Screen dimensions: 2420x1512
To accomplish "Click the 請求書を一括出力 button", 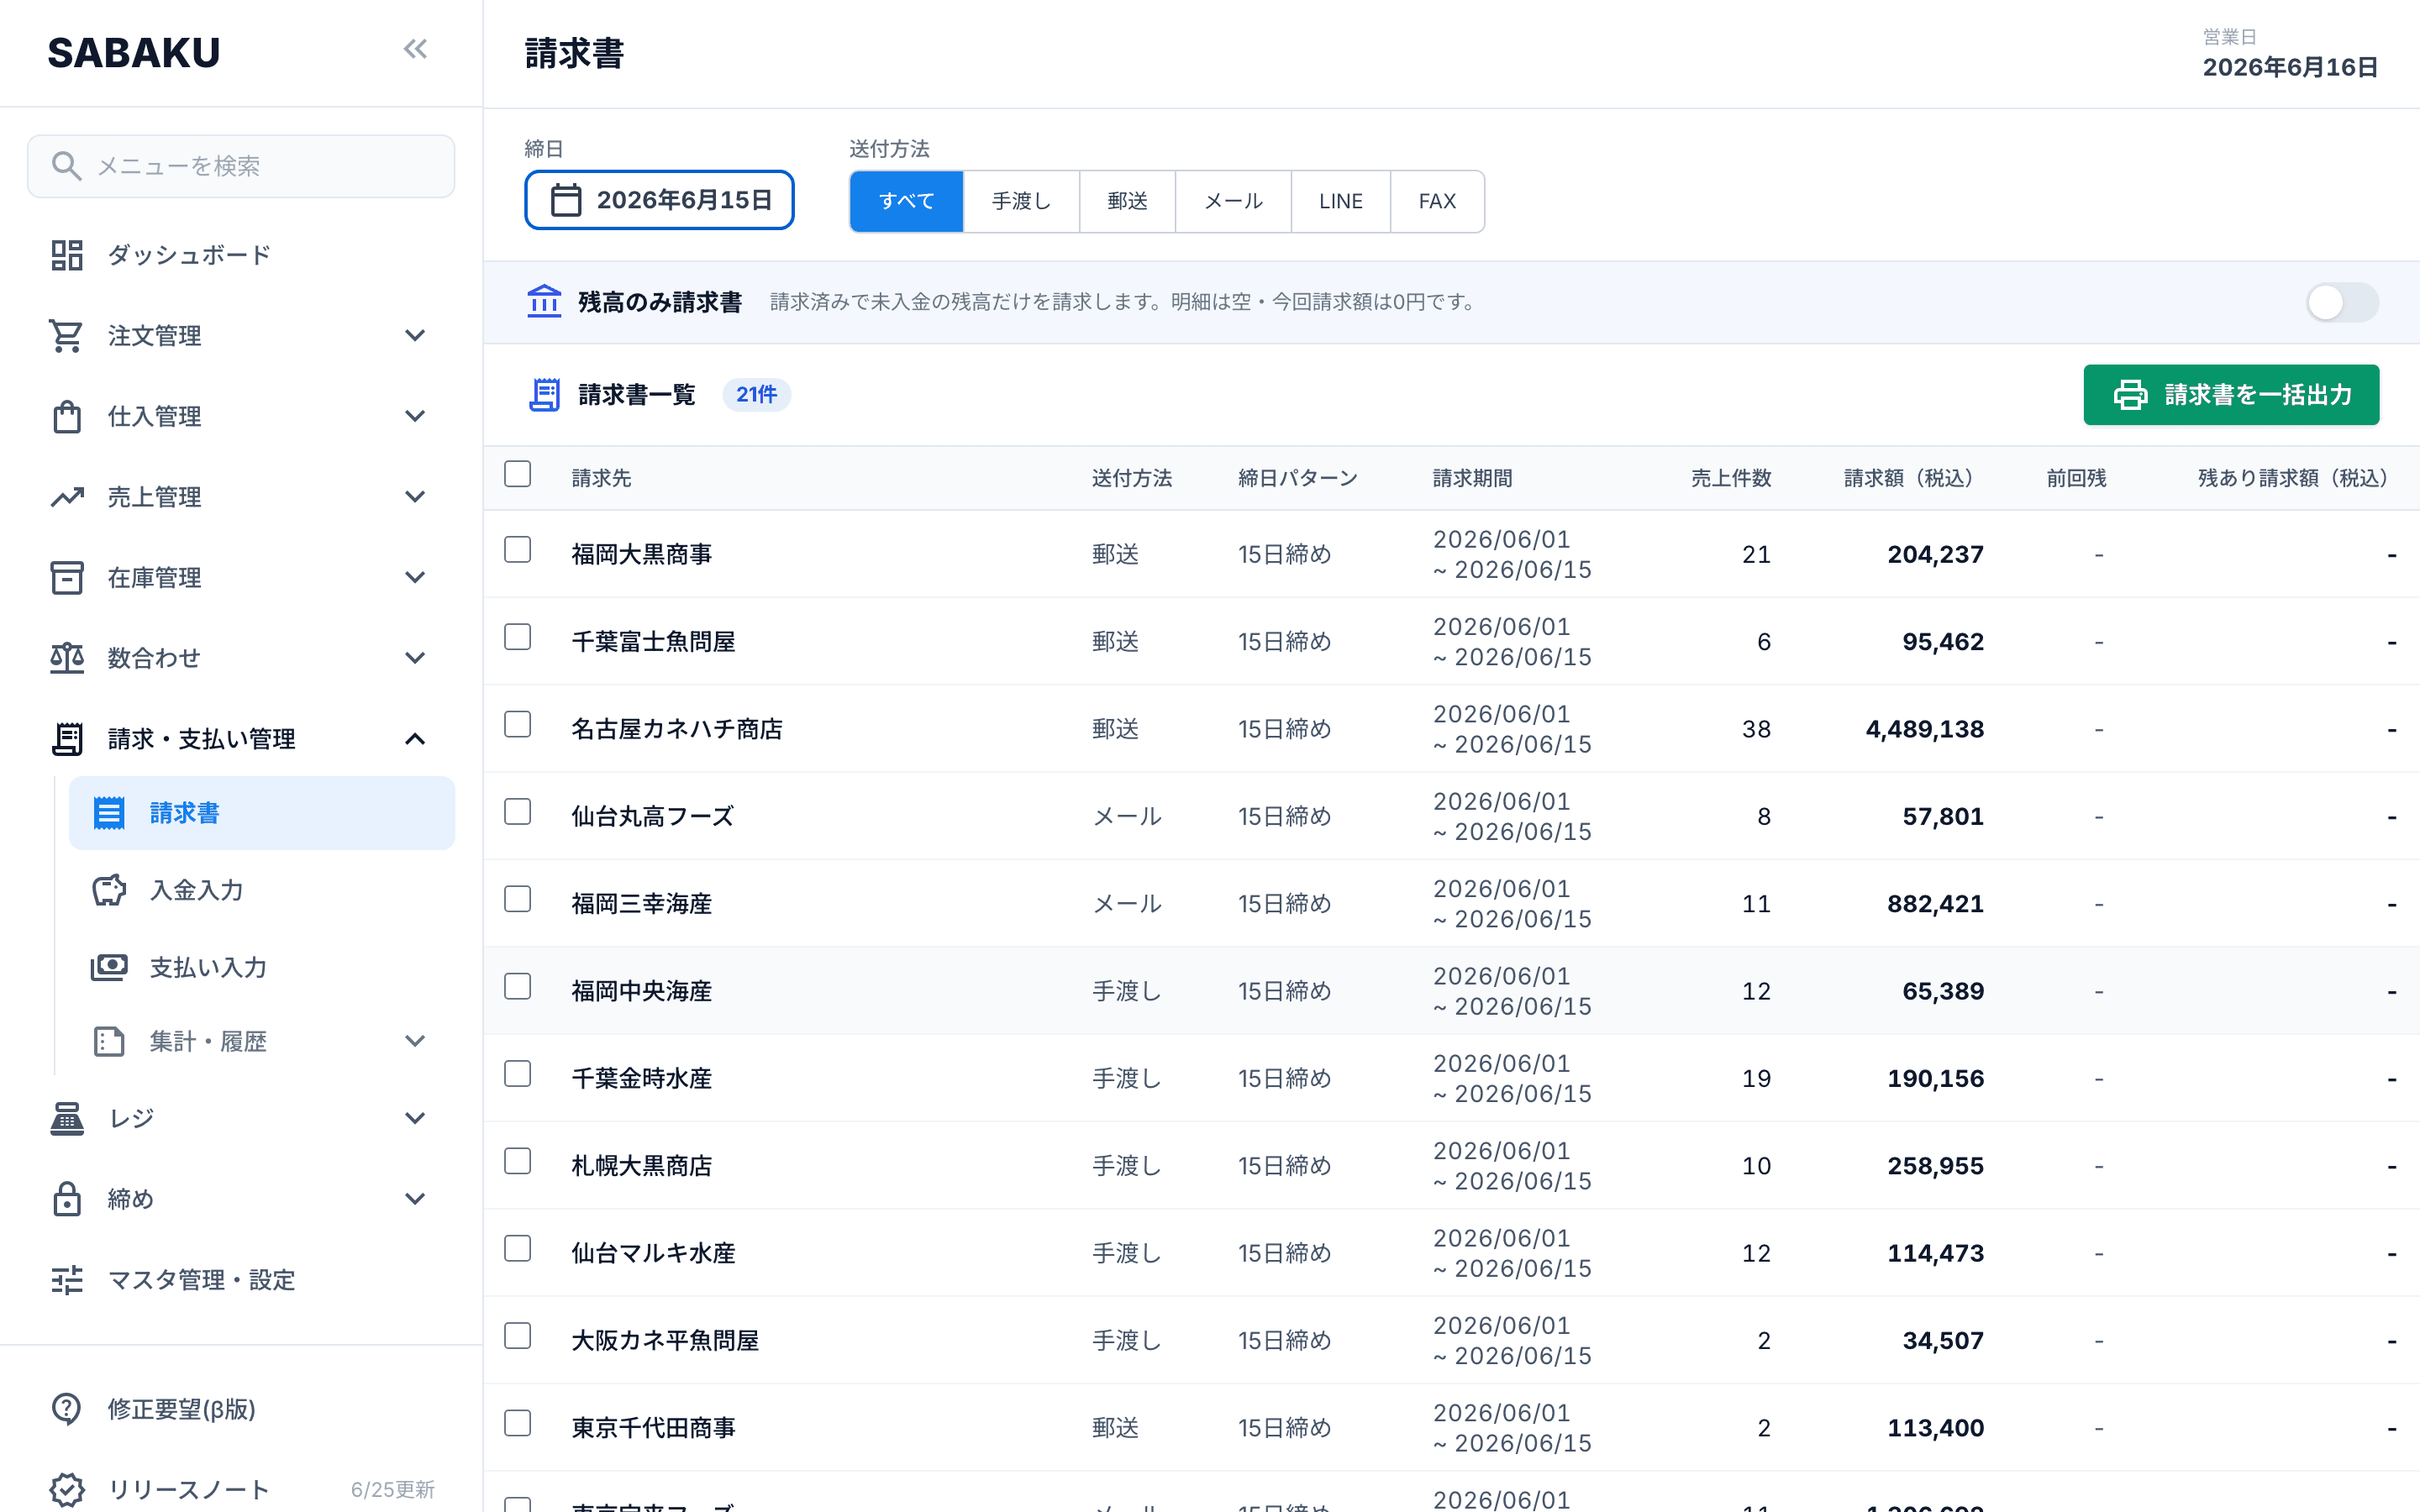I will point(2231,395).
